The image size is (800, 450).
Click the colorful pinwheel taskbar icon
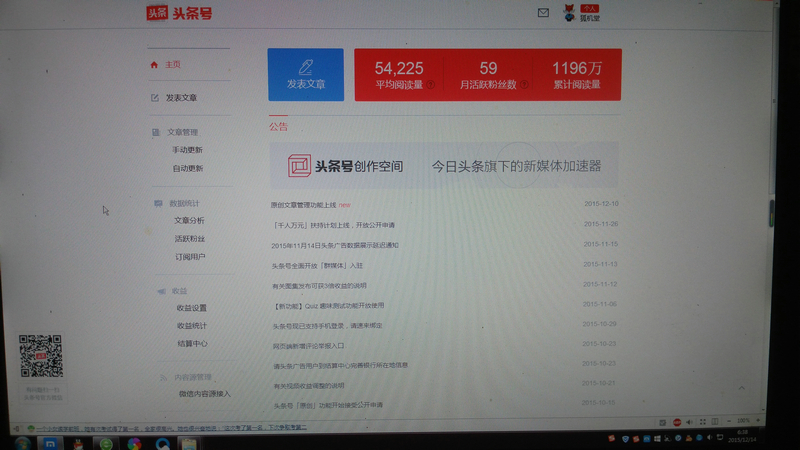coord(134,444)
